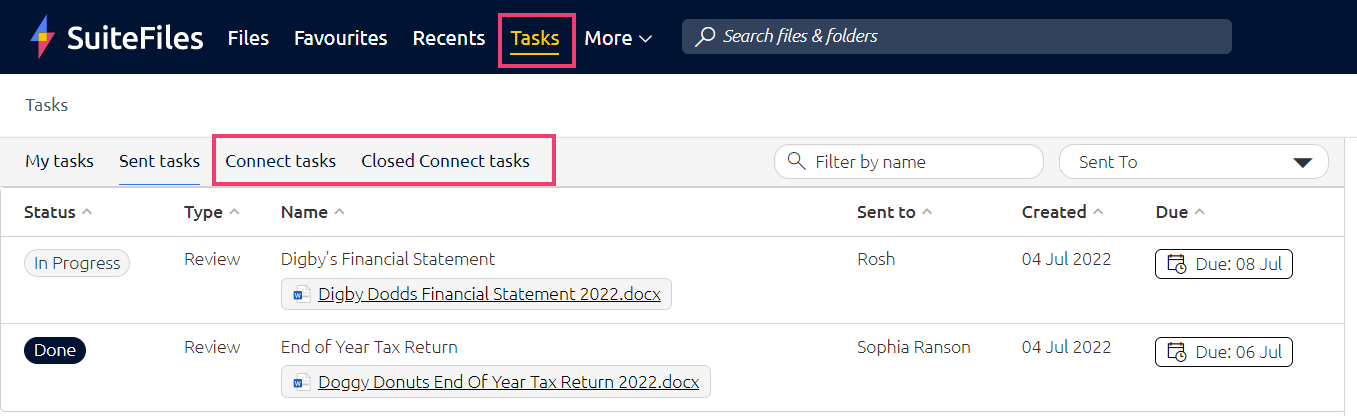Open the Sent To dropdown
This screenshot has width=1357, height=416.
1193,162
